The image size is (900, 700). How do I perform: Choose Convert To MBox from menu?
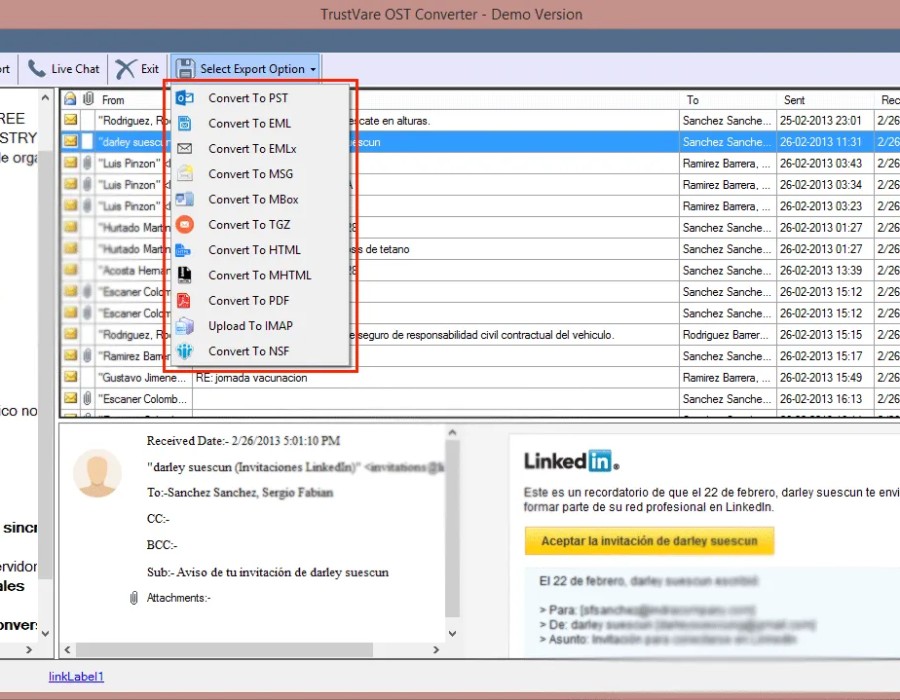pos(253,199)
